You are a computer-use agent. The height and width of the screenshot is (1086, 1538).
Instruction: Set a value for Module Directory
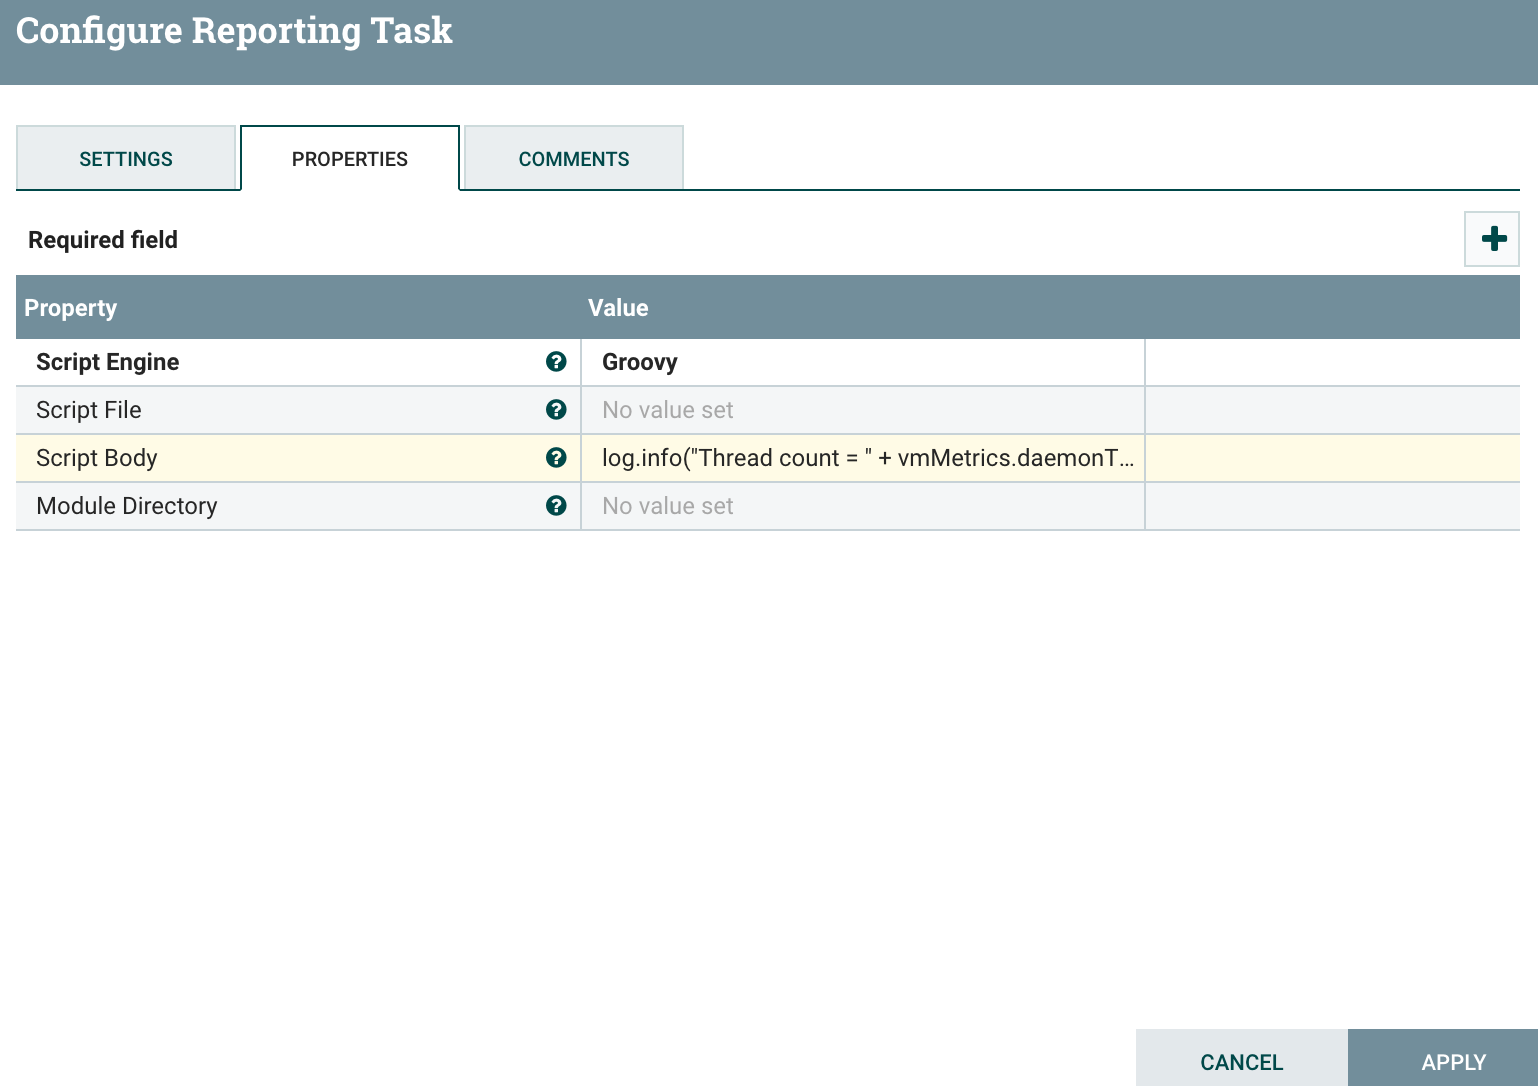tap(862, 506)
